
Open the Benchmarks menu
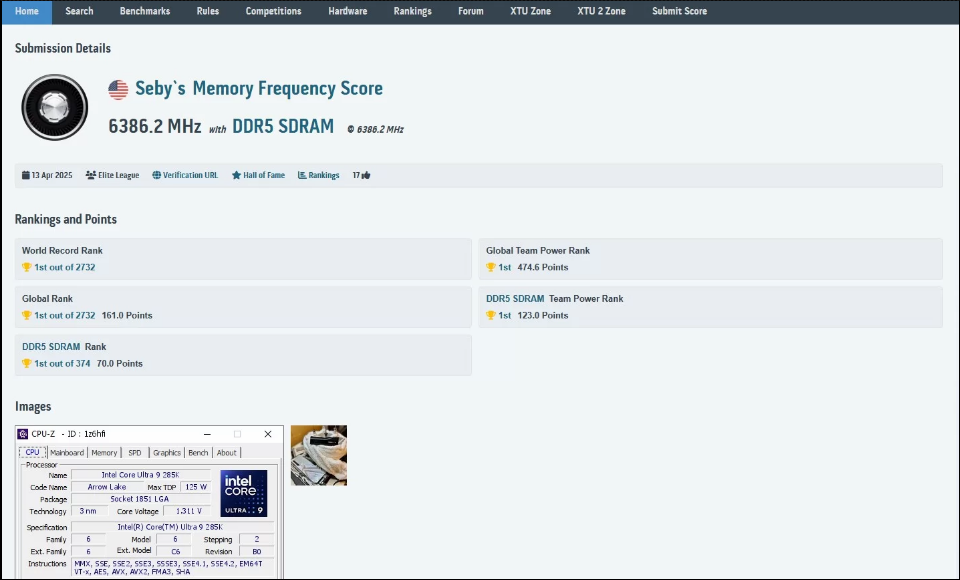[144, 11]
